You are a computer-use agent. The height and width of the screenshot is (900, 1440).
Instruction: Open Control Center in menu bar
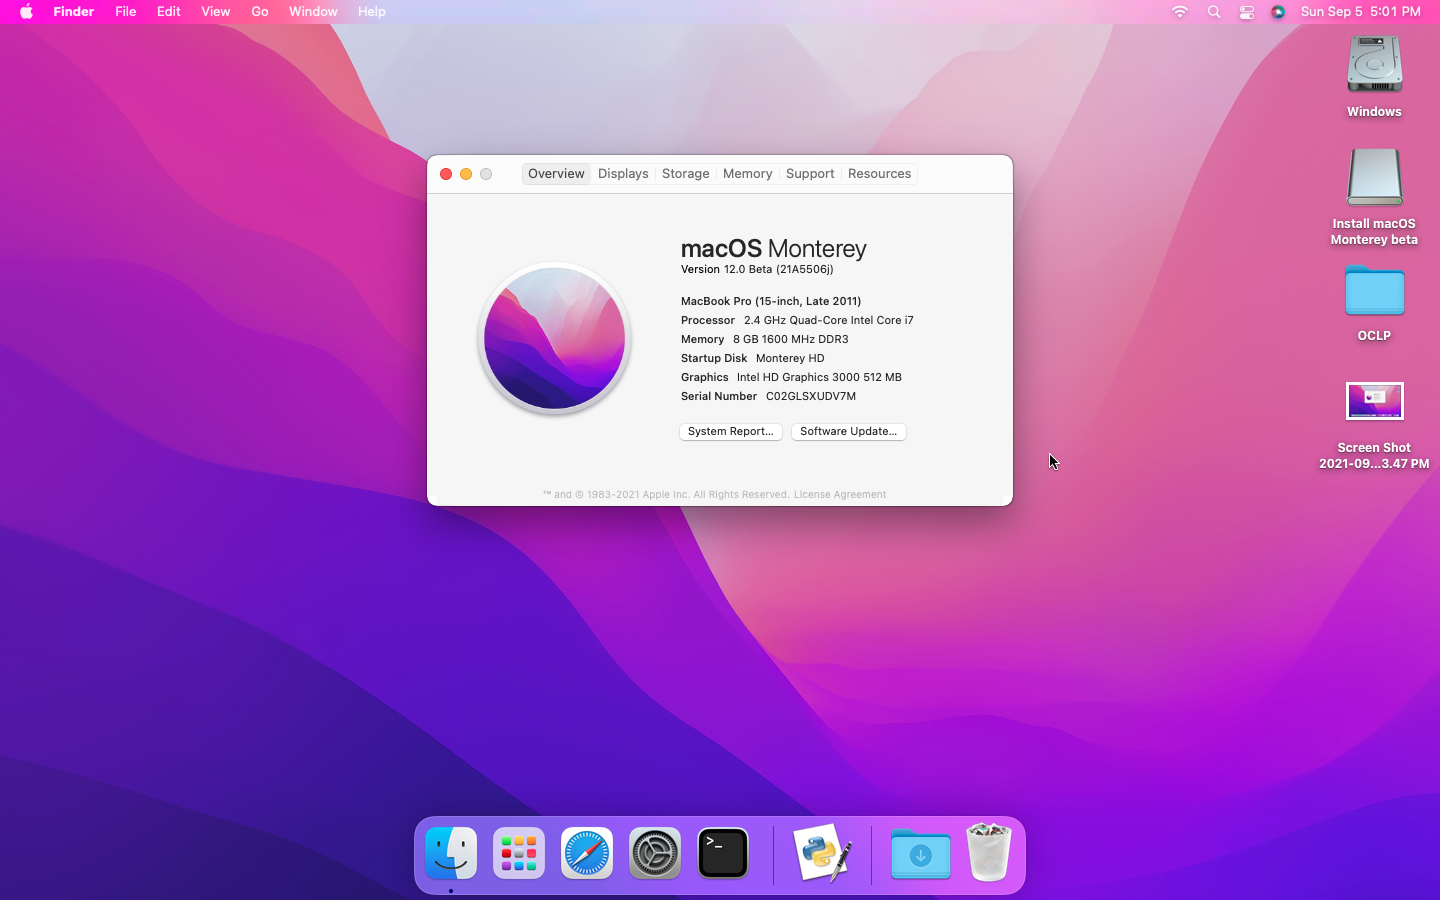click(x=1246, y=12)
